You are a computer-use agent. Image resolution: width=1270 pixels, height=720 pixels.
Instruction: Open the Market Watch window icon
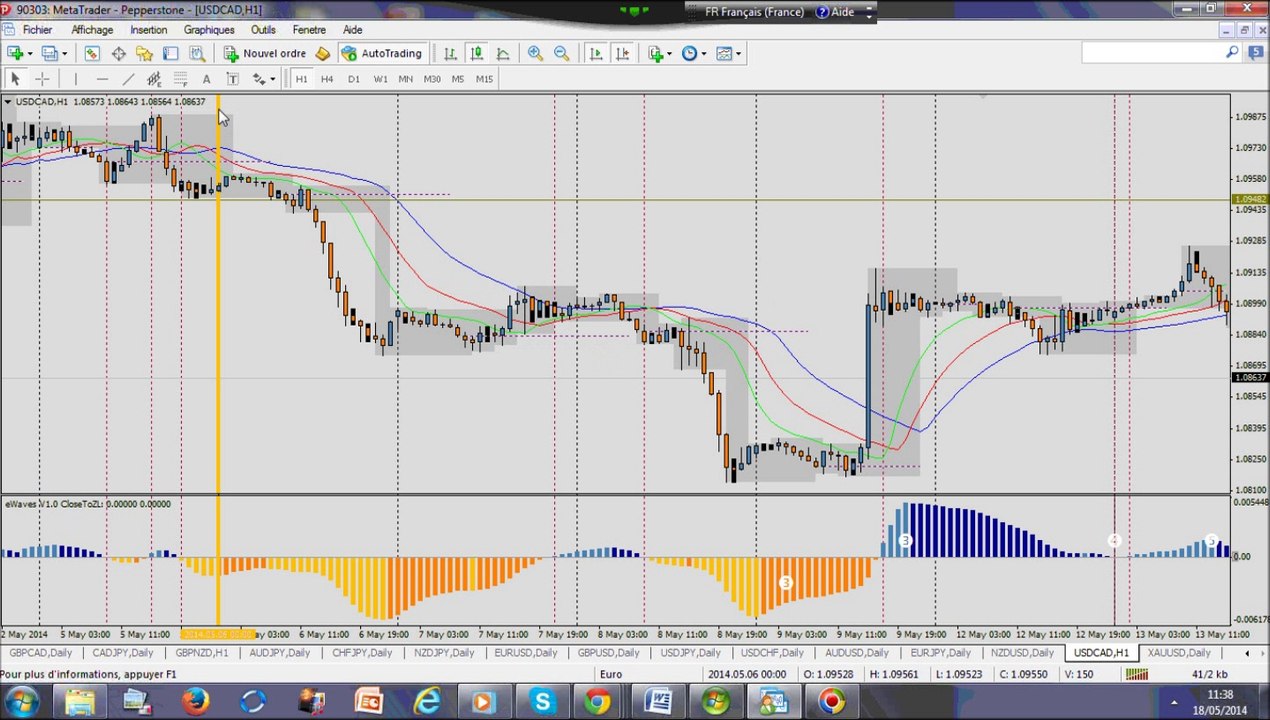coord(92,53)
